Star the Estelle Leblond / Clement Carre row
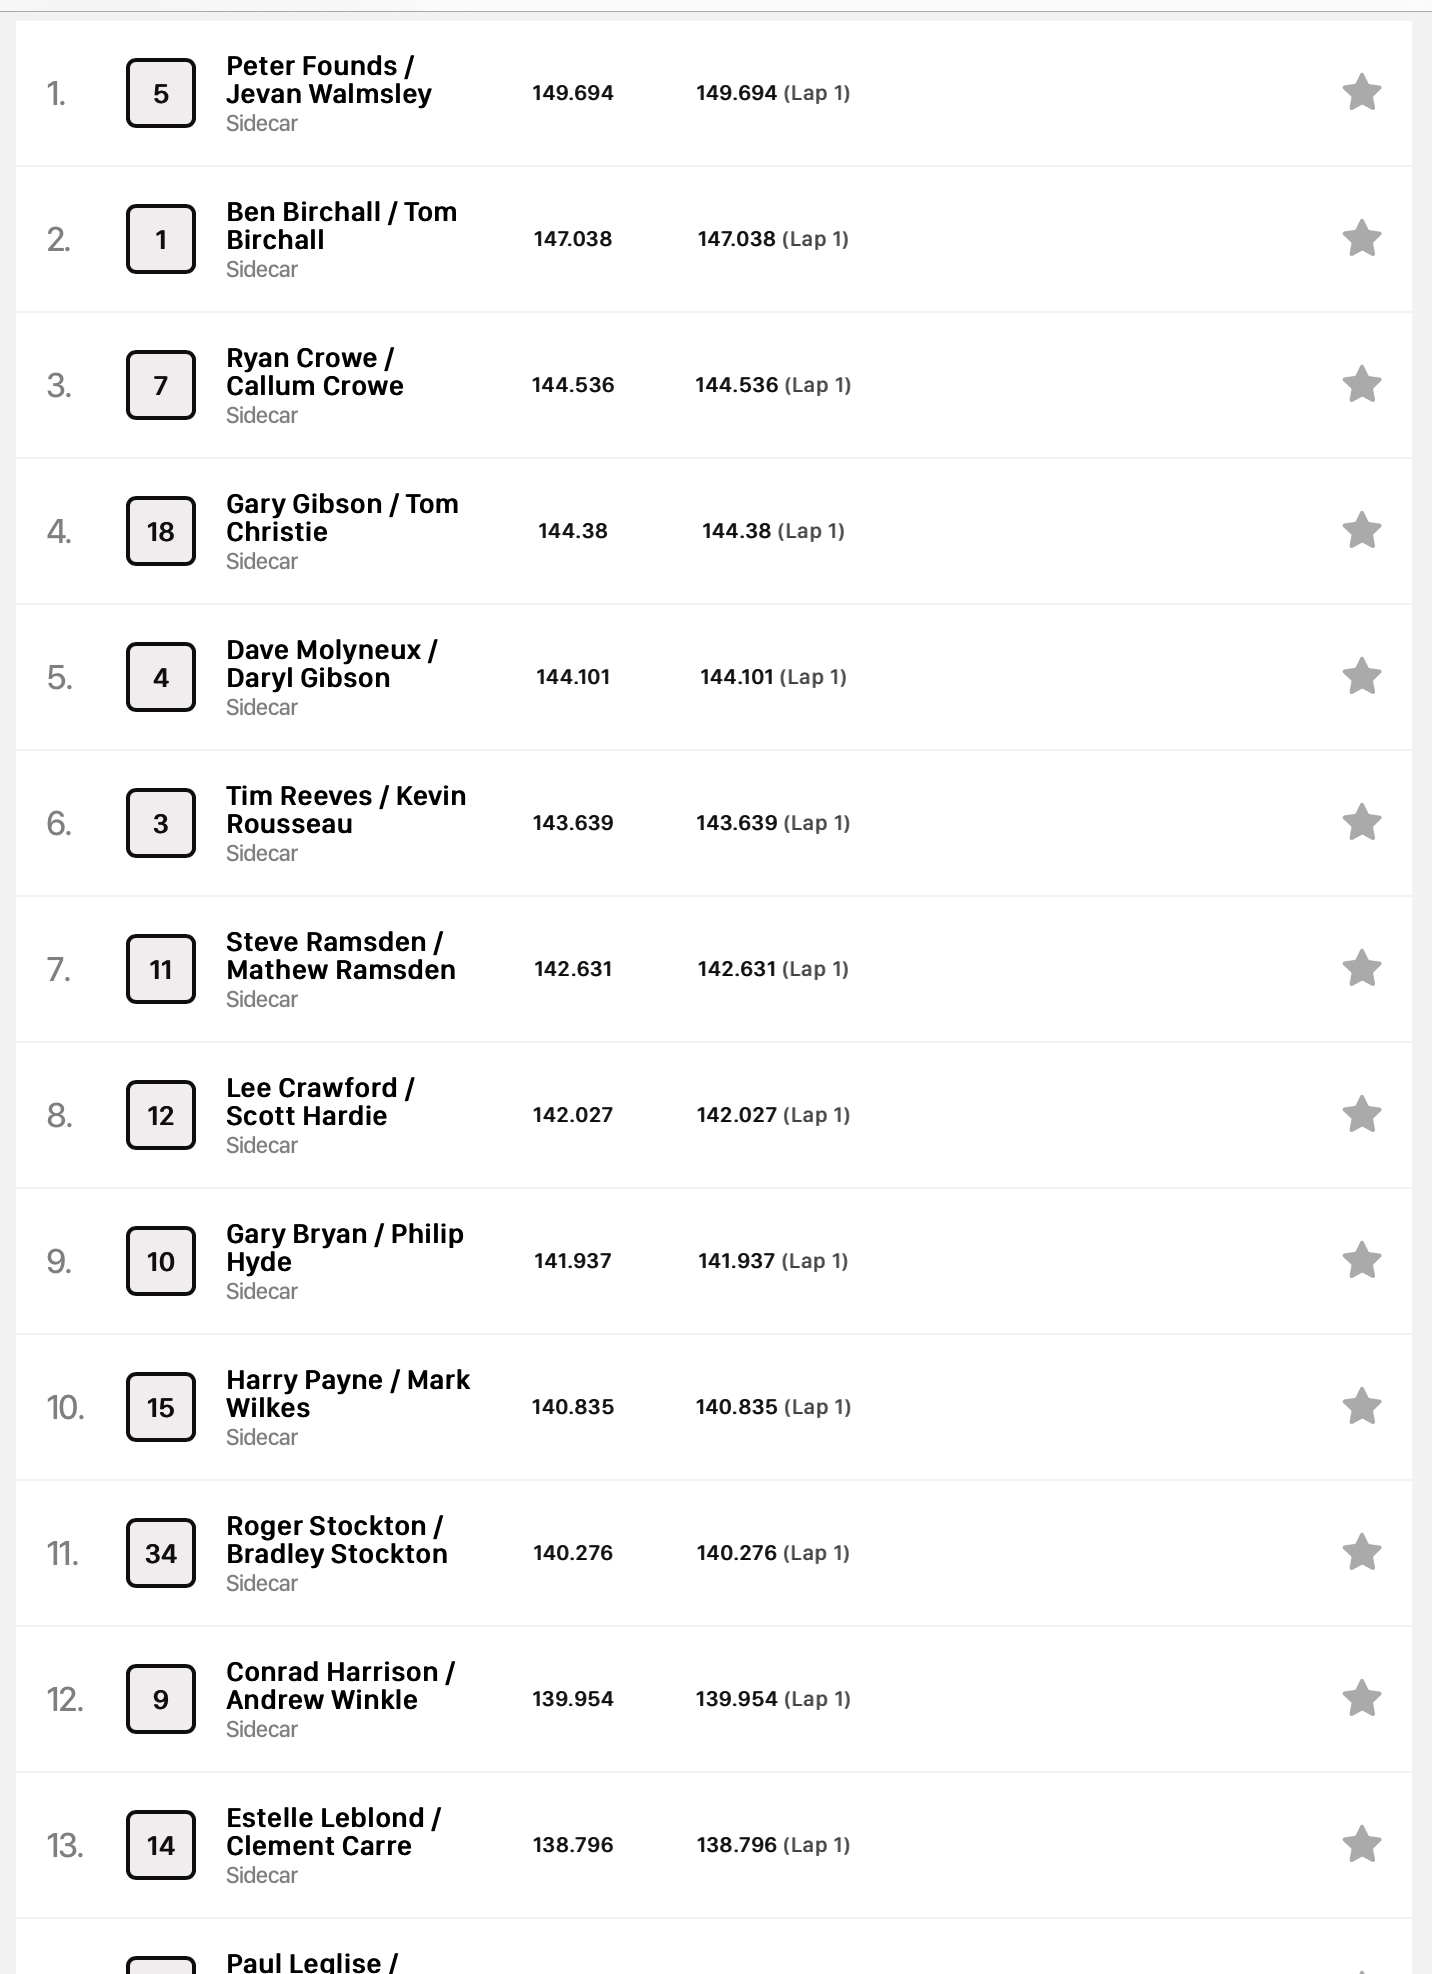This screenshot has height=1974, width=1432. coord(1361,1845)
